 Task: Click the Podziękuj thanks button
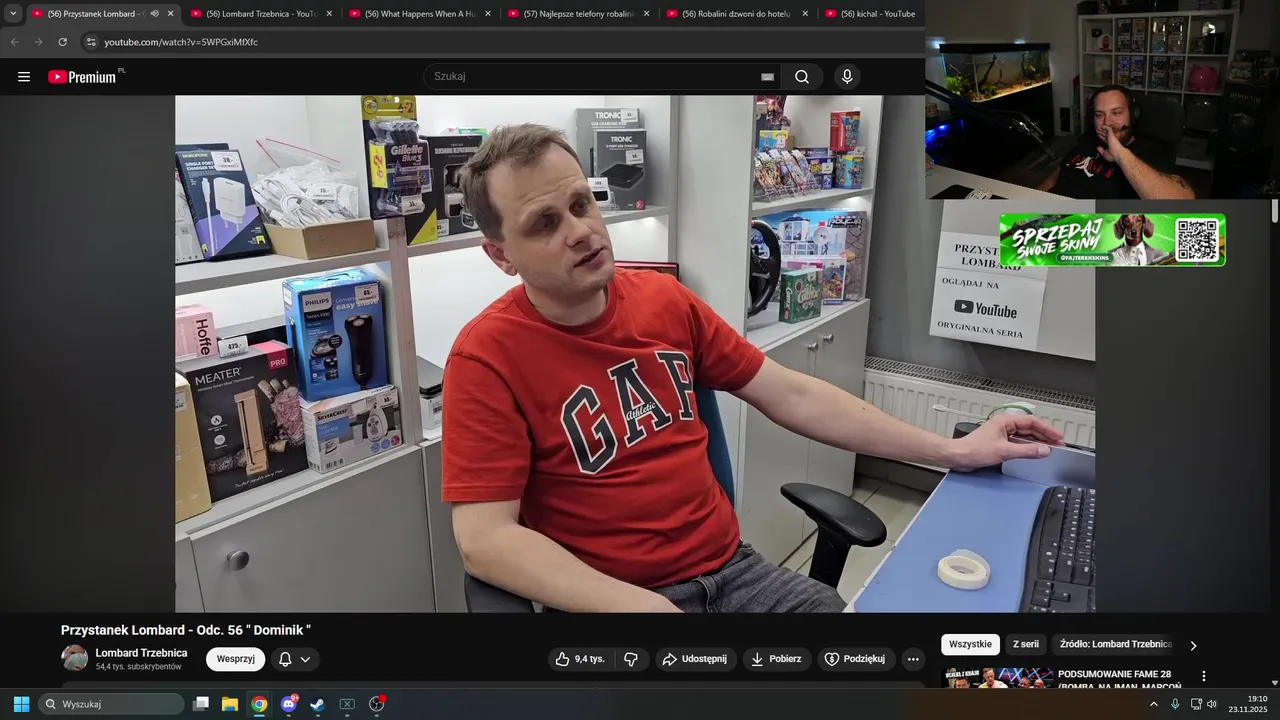click(856, 659)
